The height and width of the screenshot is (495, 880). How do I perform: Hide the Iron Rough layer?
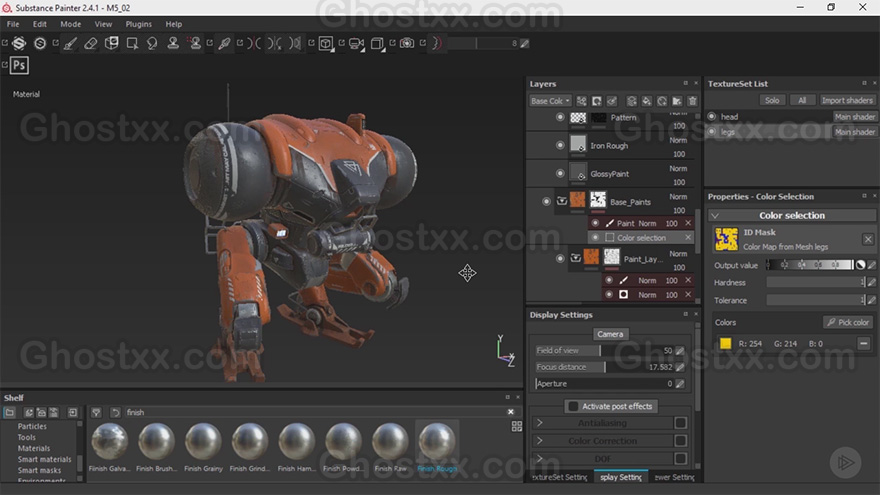(560, 145)
